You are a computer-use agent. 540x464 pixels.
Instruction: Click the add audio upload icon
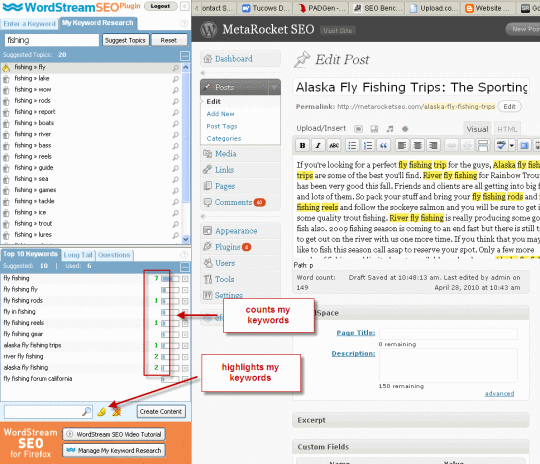point(390,129)
